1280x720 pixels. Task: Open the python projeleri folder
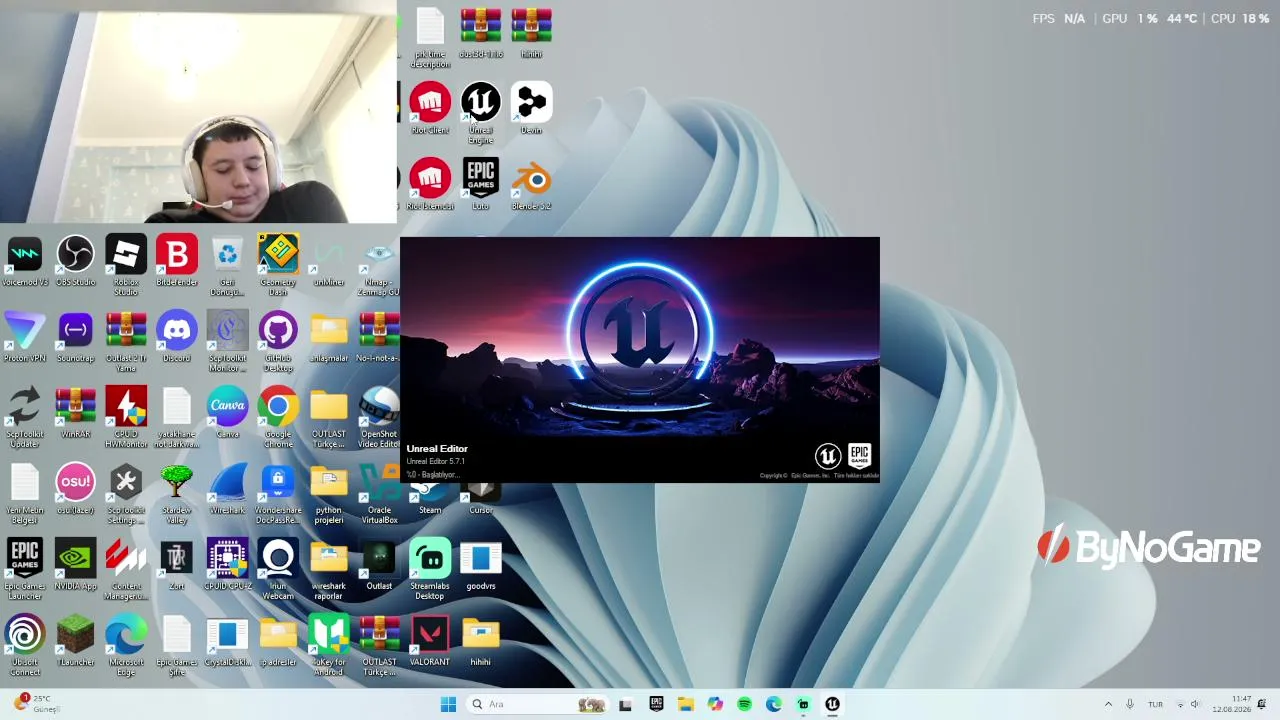click(329, 494)
